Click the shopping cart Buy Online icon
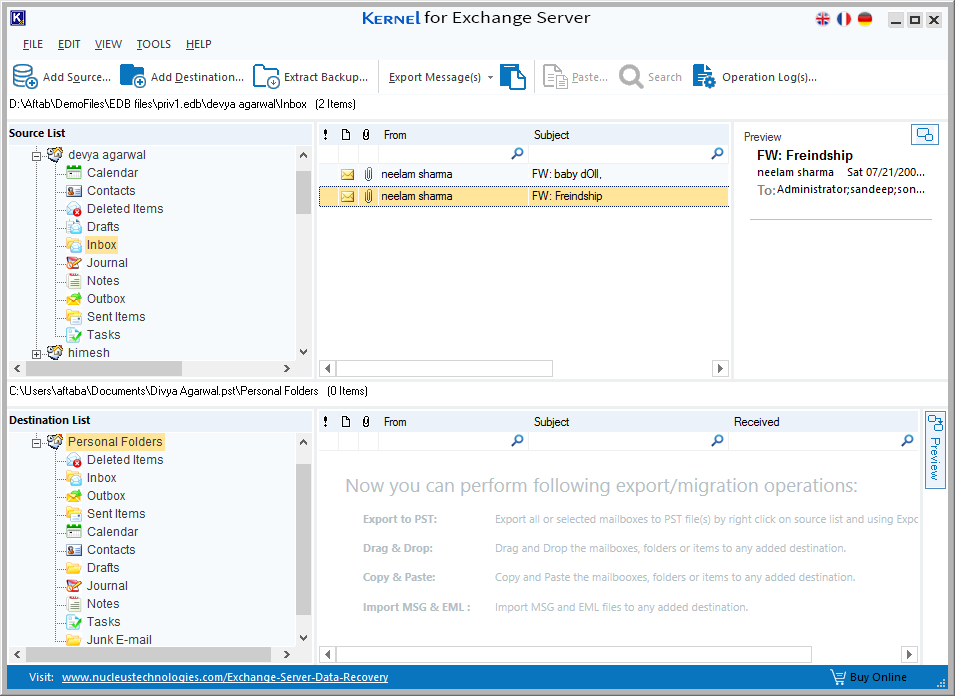 coord(838,677)
